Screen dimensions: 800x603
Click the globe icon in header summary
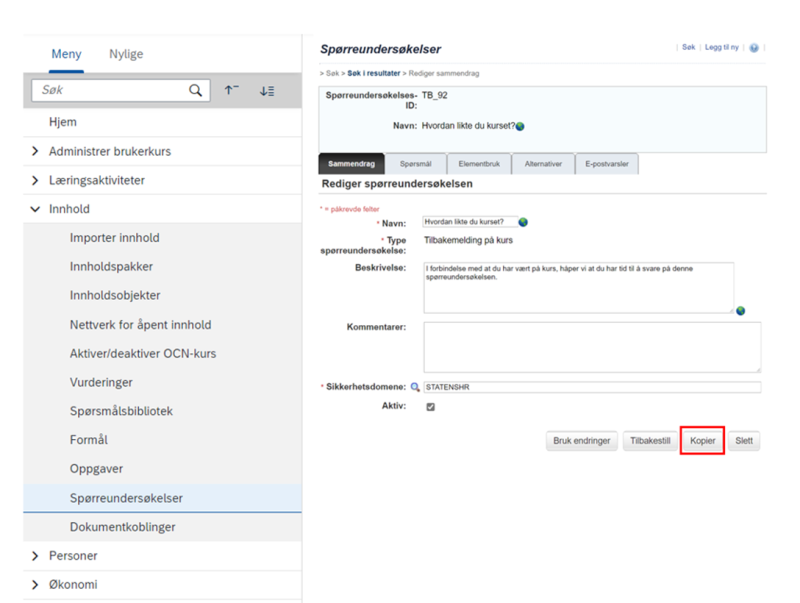(x=520, y=127)
